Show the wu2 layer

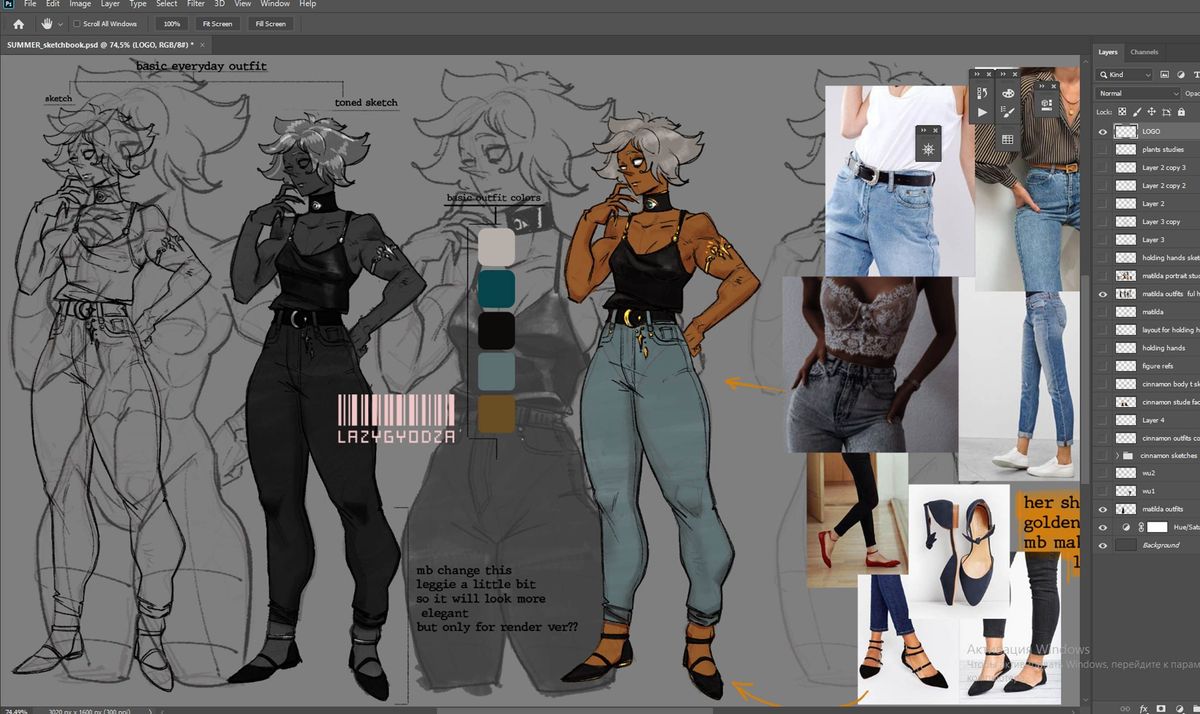(1103, 473)
